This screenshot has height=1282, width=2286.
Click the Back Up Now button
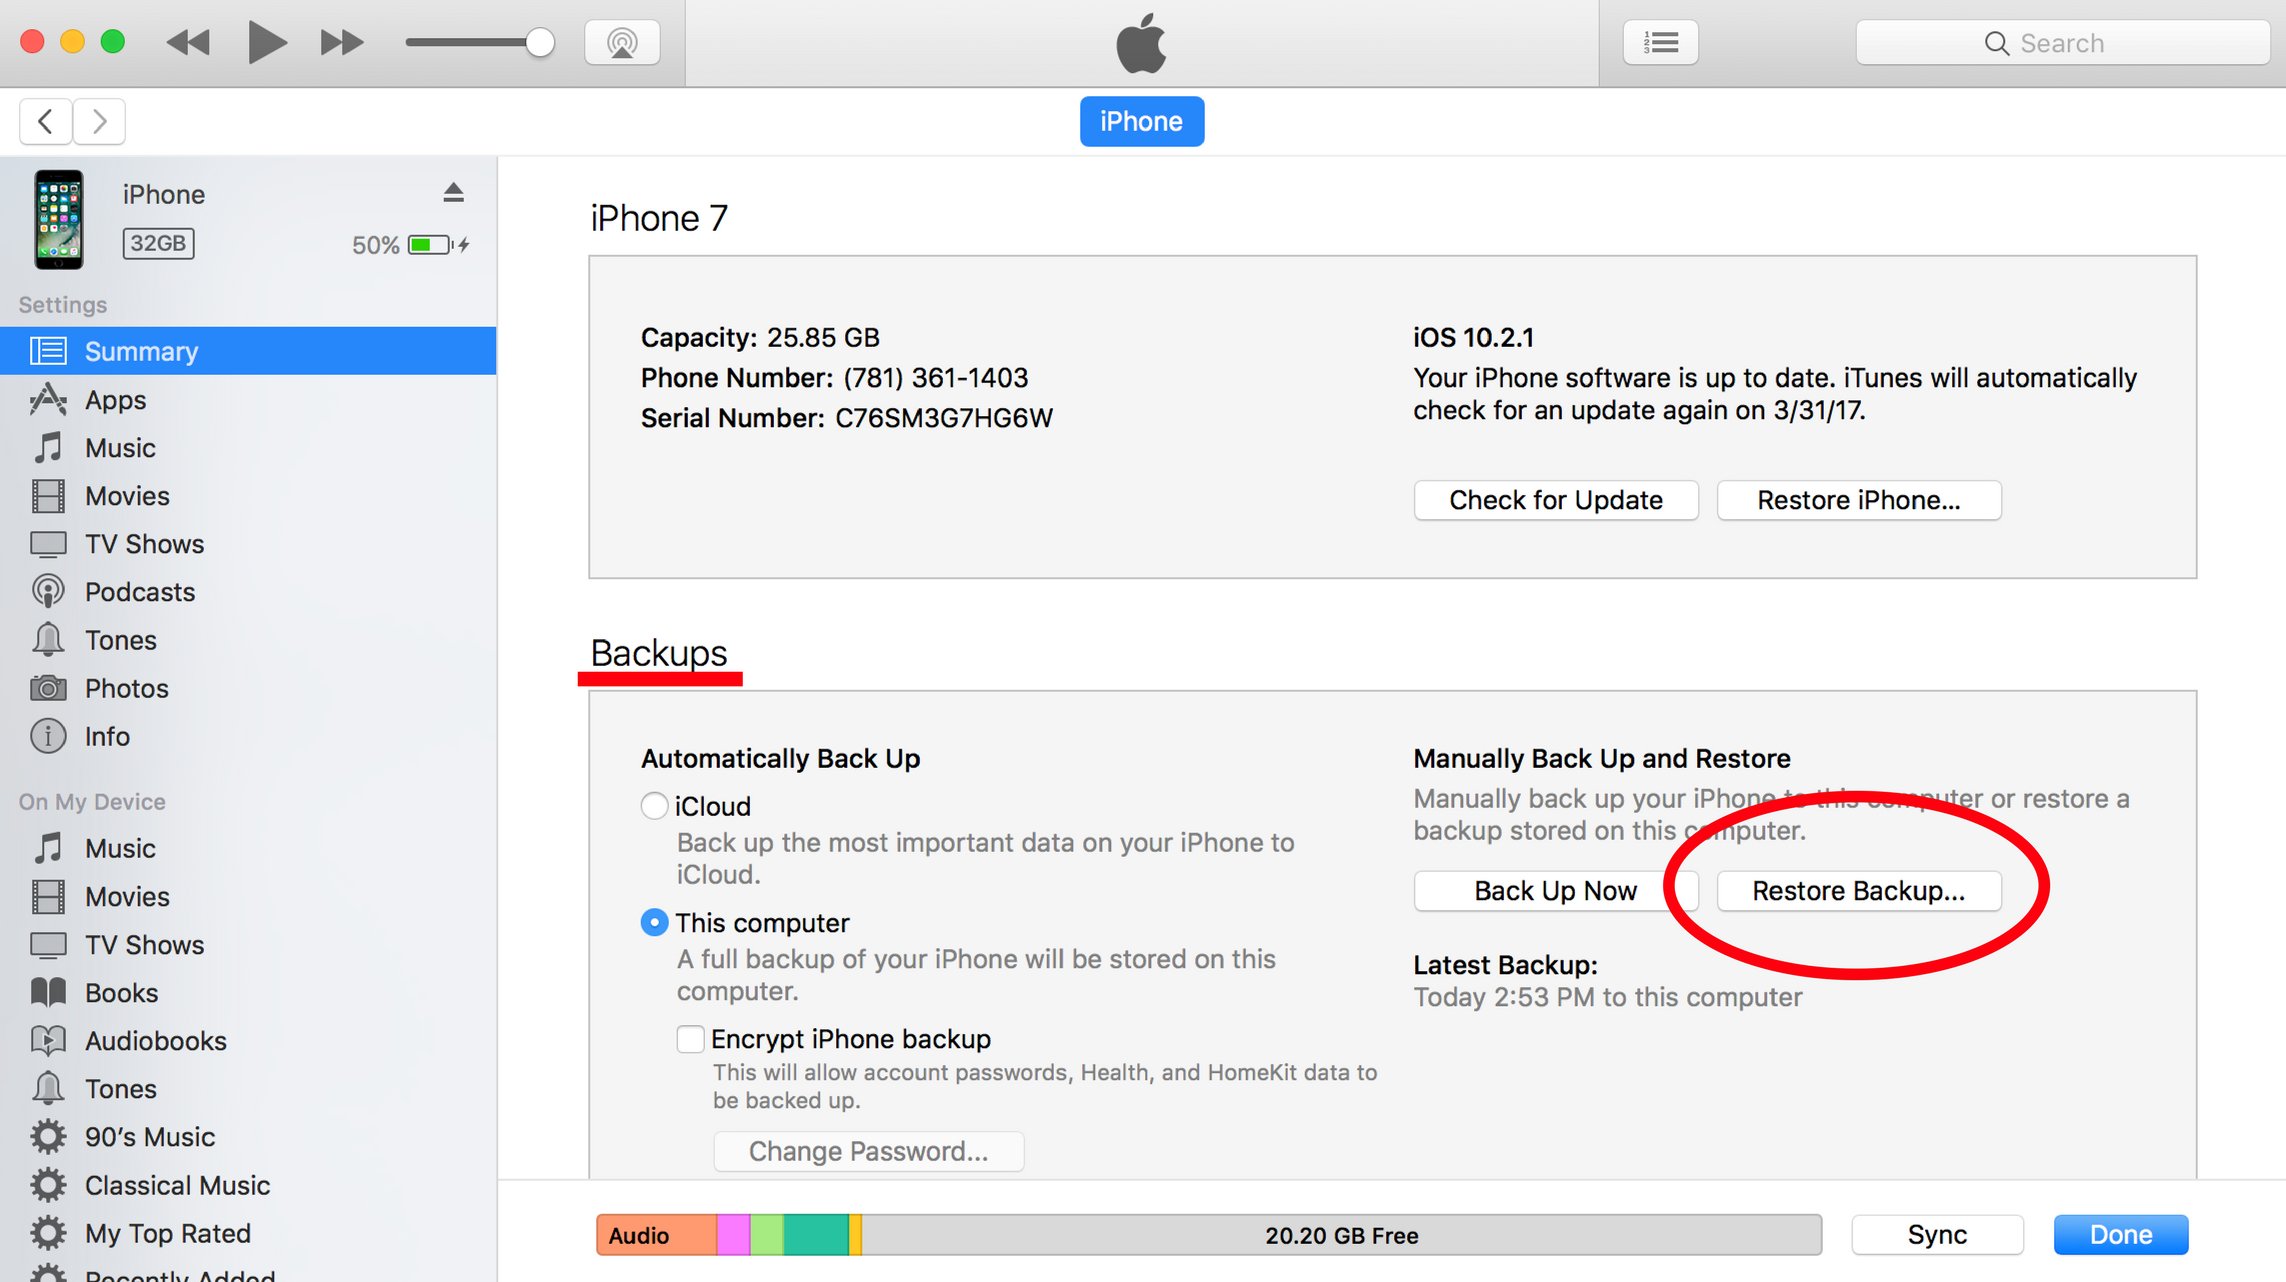click(1554, 890)
